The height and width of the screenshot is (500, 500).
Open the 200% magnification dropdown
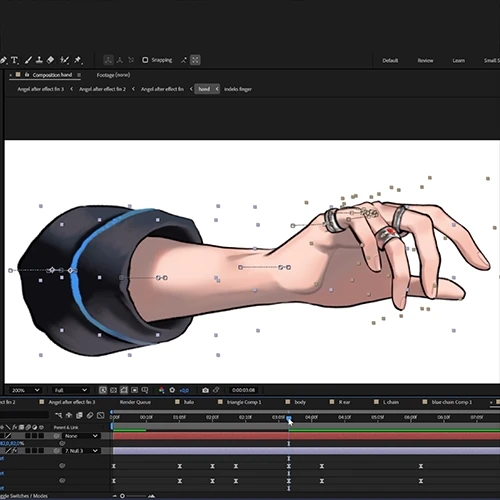point(26,390)
